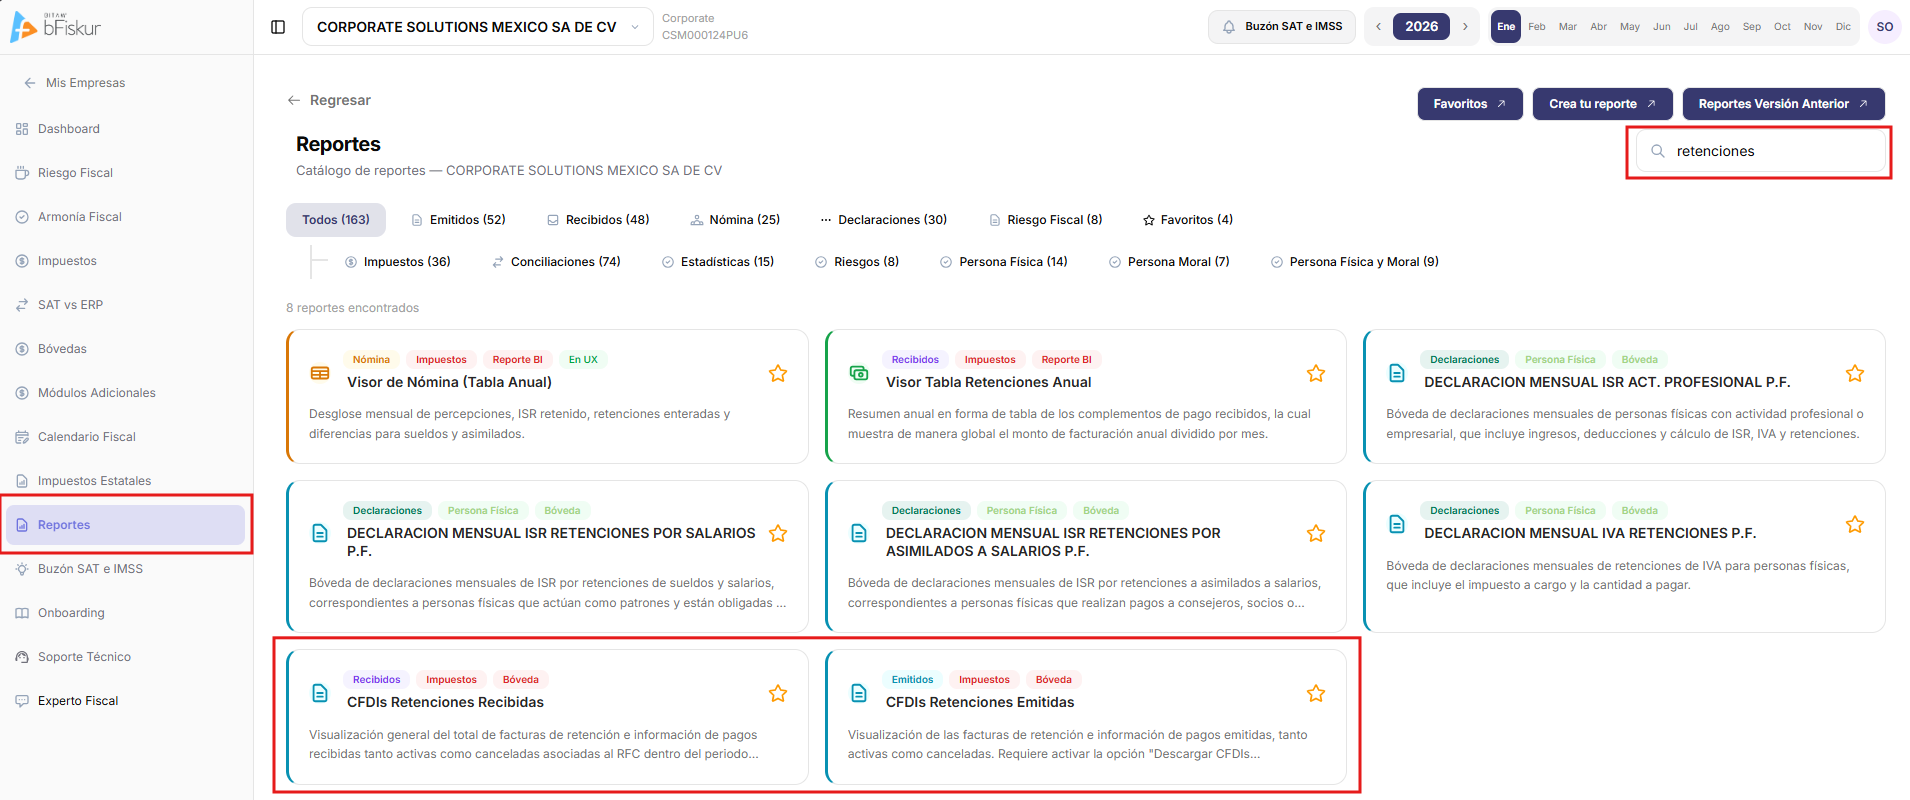Click Crea tu reporte button
This screenshot has width=1910, height=800.
tap(1602, 104)
